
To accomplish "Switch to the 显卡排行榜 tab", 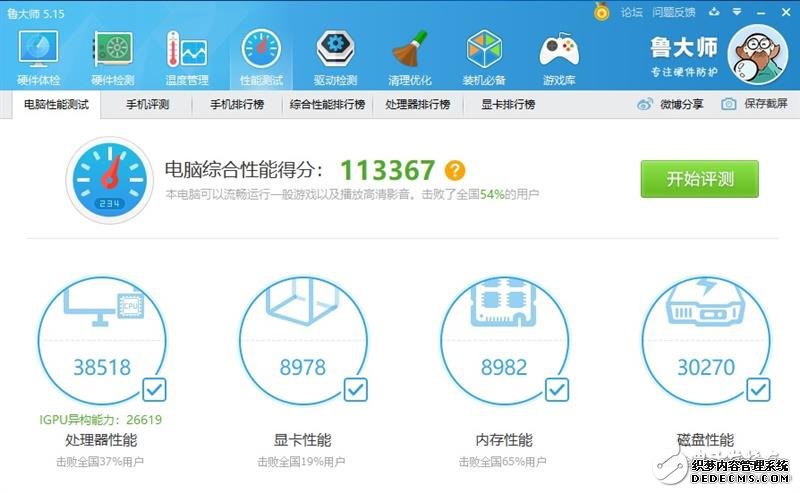I will tap(508, 105).
